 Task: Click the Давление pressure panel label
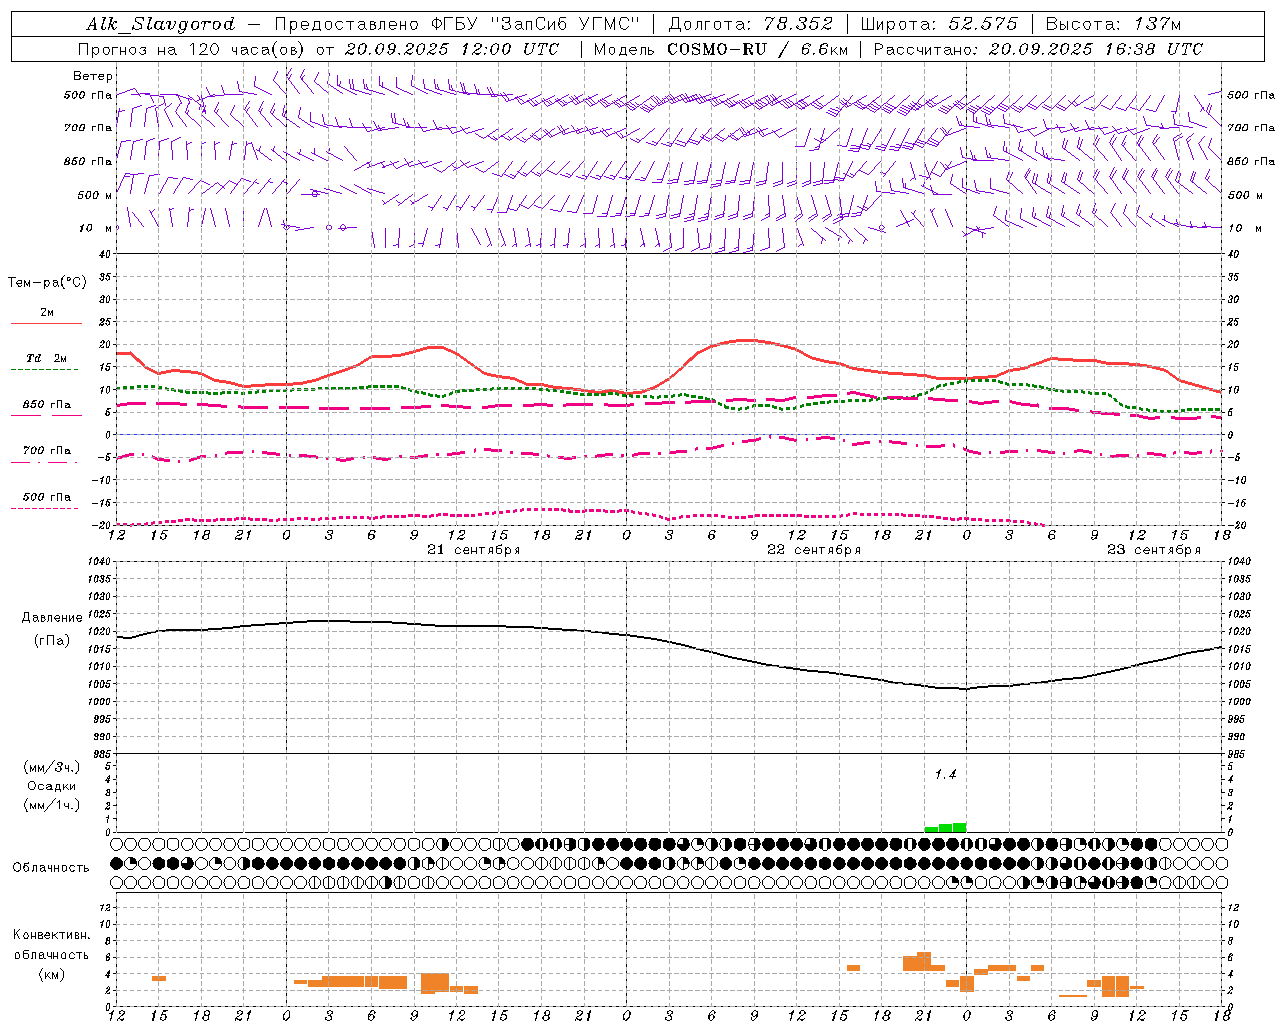[x=52, y=618]
